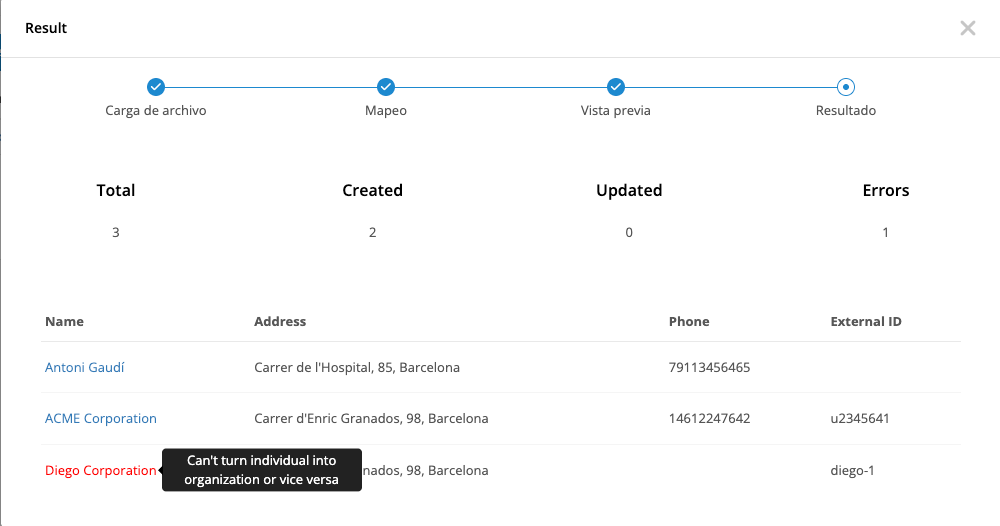The image size is (1000, 526).
Task: Click the Created count value 2
Action: (x=372, y=232)
